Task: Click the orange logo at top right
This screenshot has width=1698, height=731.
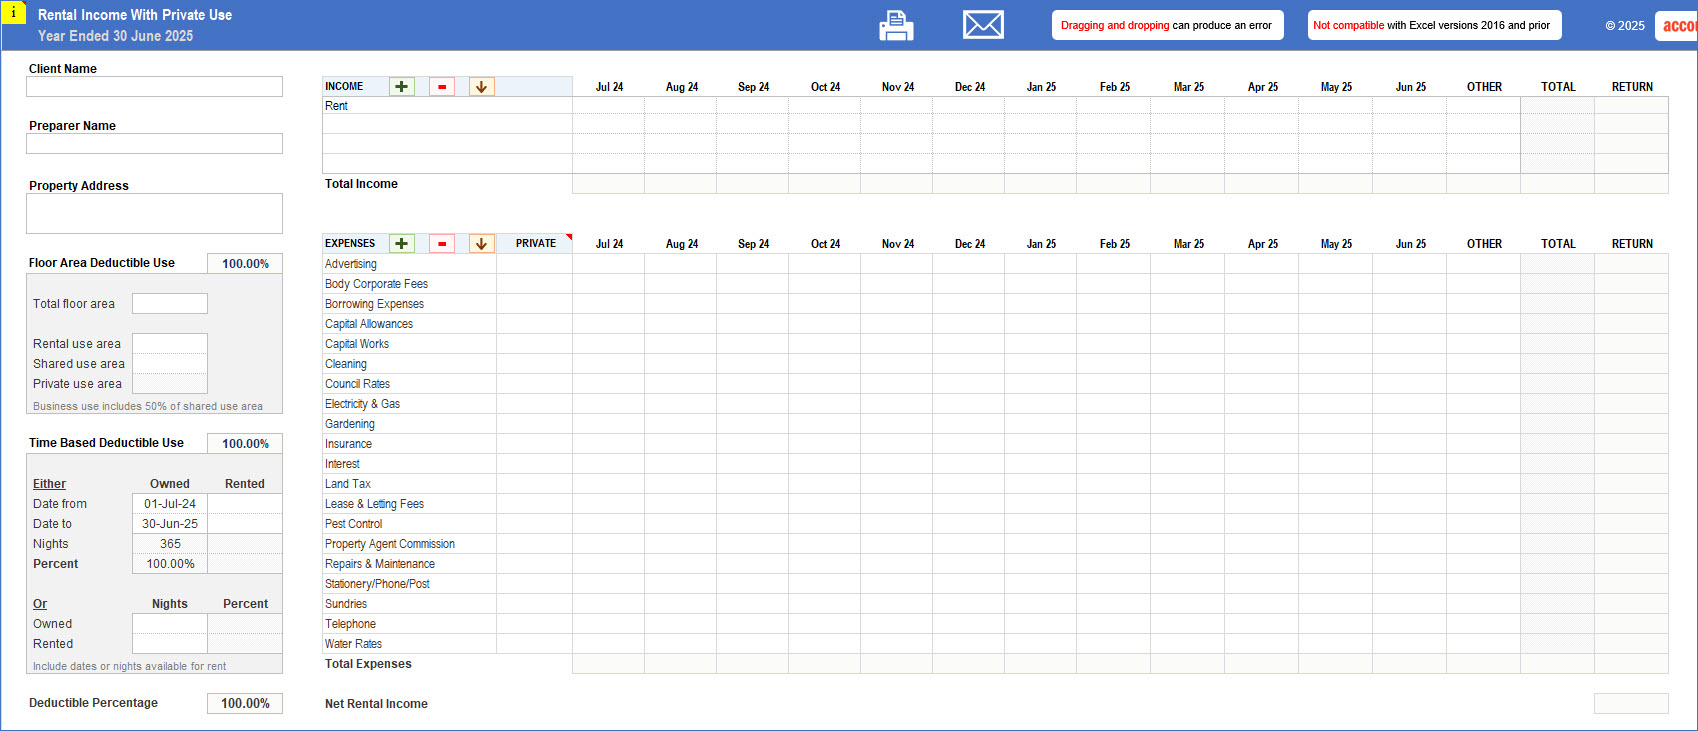Action: 1677,26
